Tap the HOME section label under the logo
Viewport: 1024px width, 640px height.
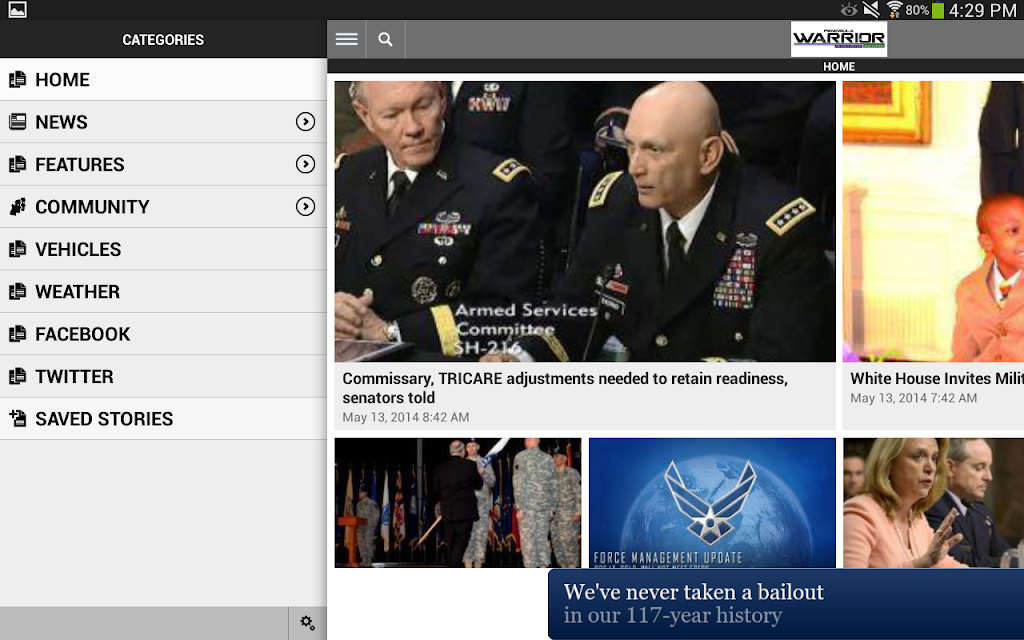(x=839, y=67)
